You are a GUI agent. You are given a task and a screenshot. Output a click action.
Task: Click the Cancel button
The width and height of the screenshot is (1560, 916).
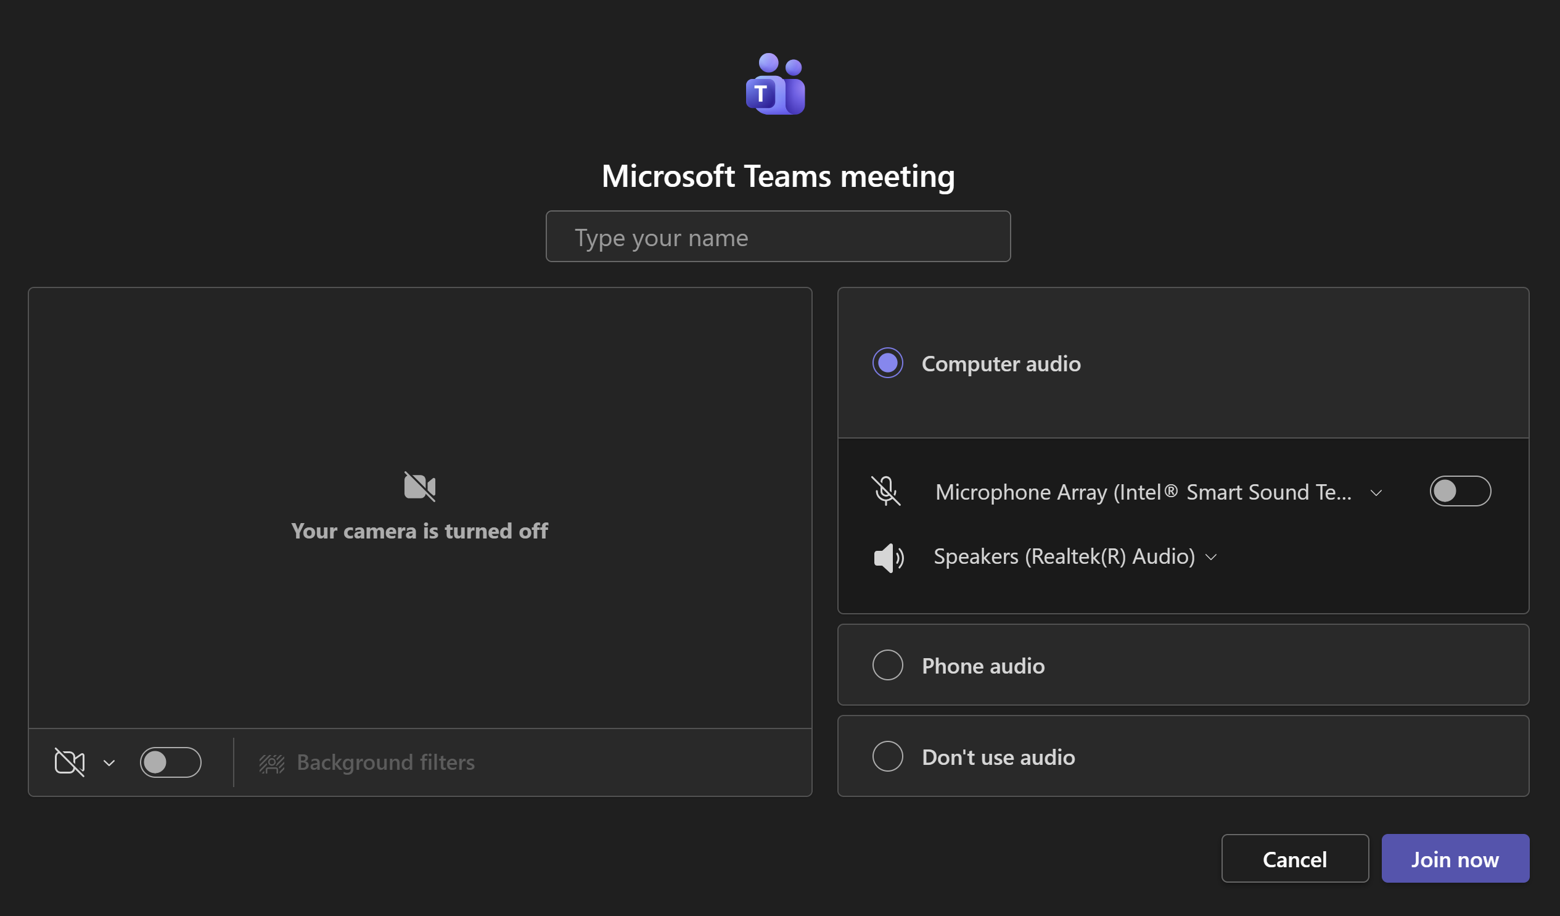coord(1295,858)
